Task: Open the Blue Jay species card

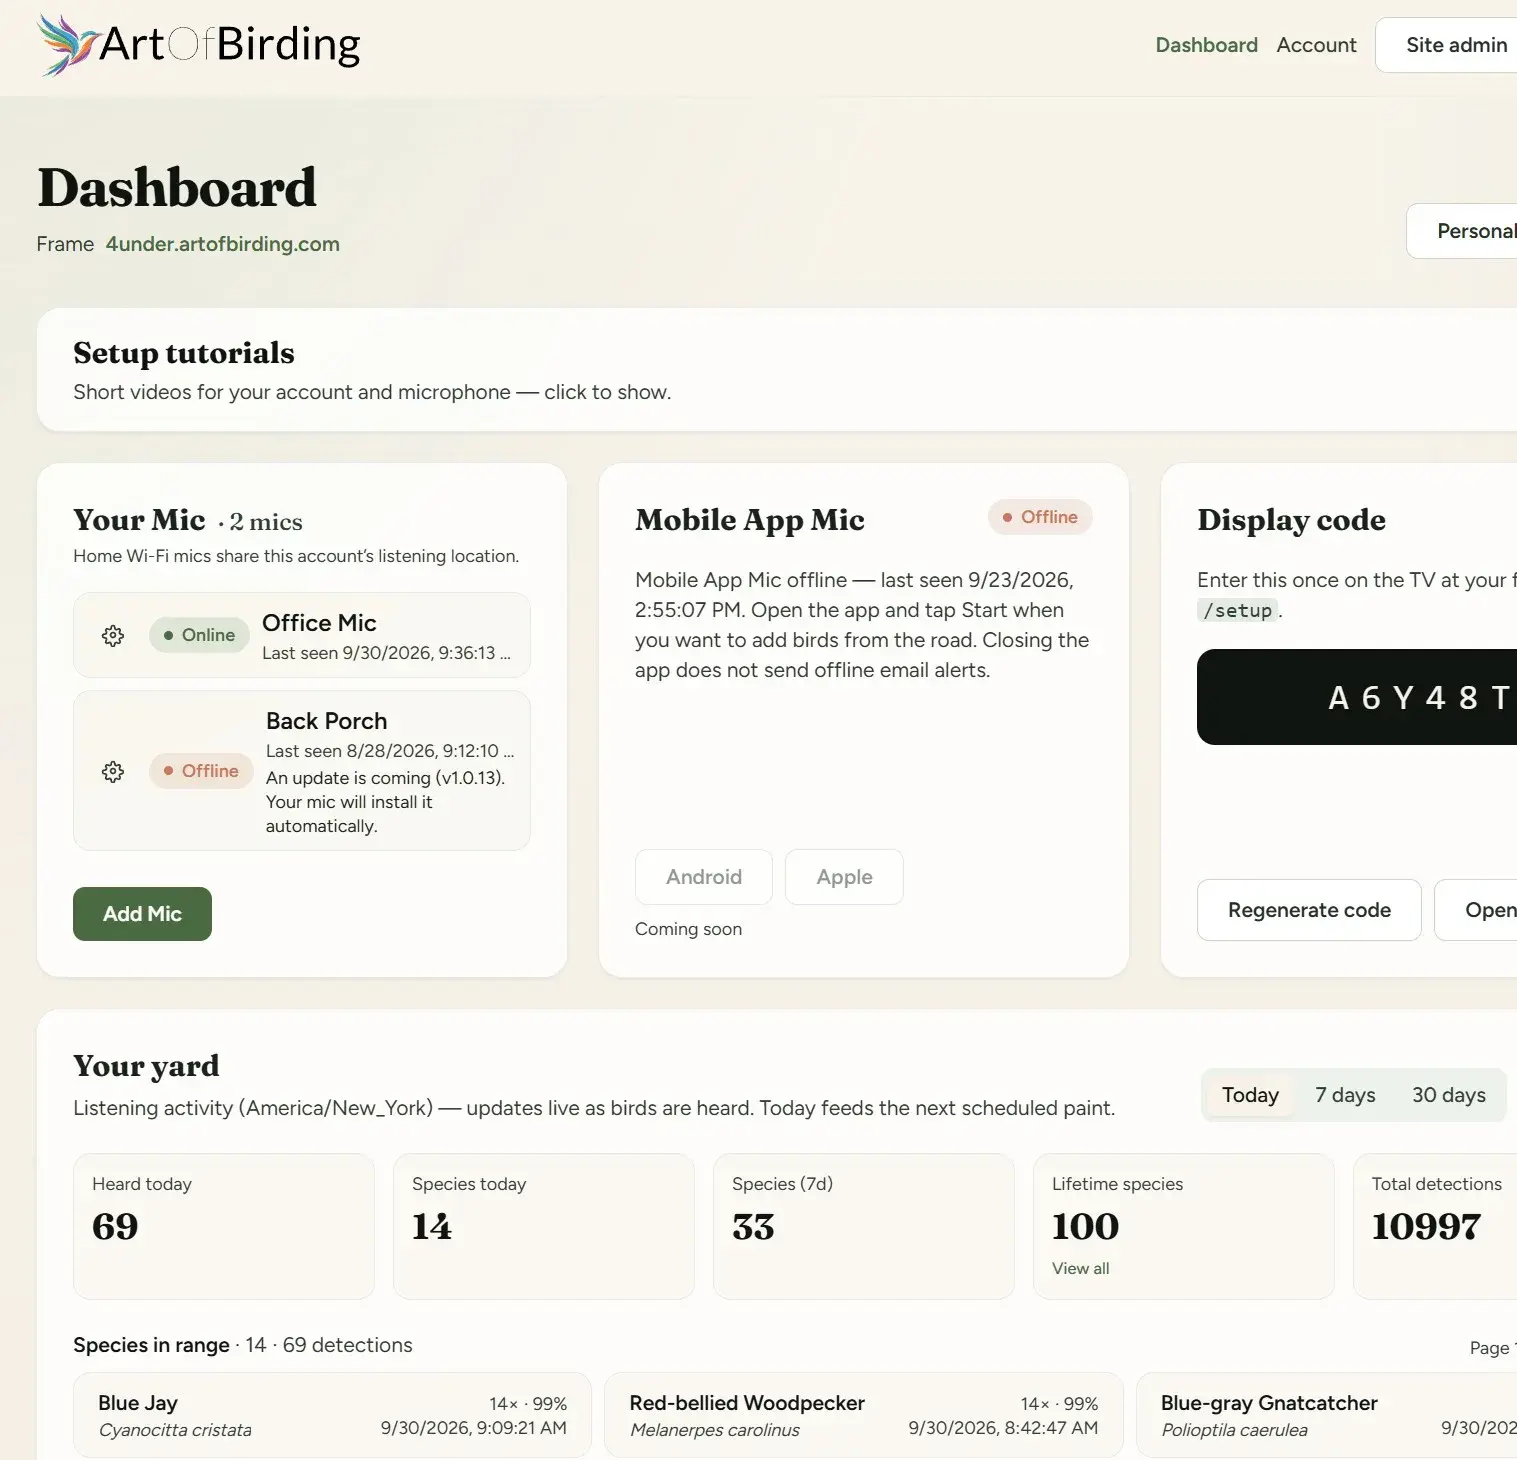Action: 332,1415
